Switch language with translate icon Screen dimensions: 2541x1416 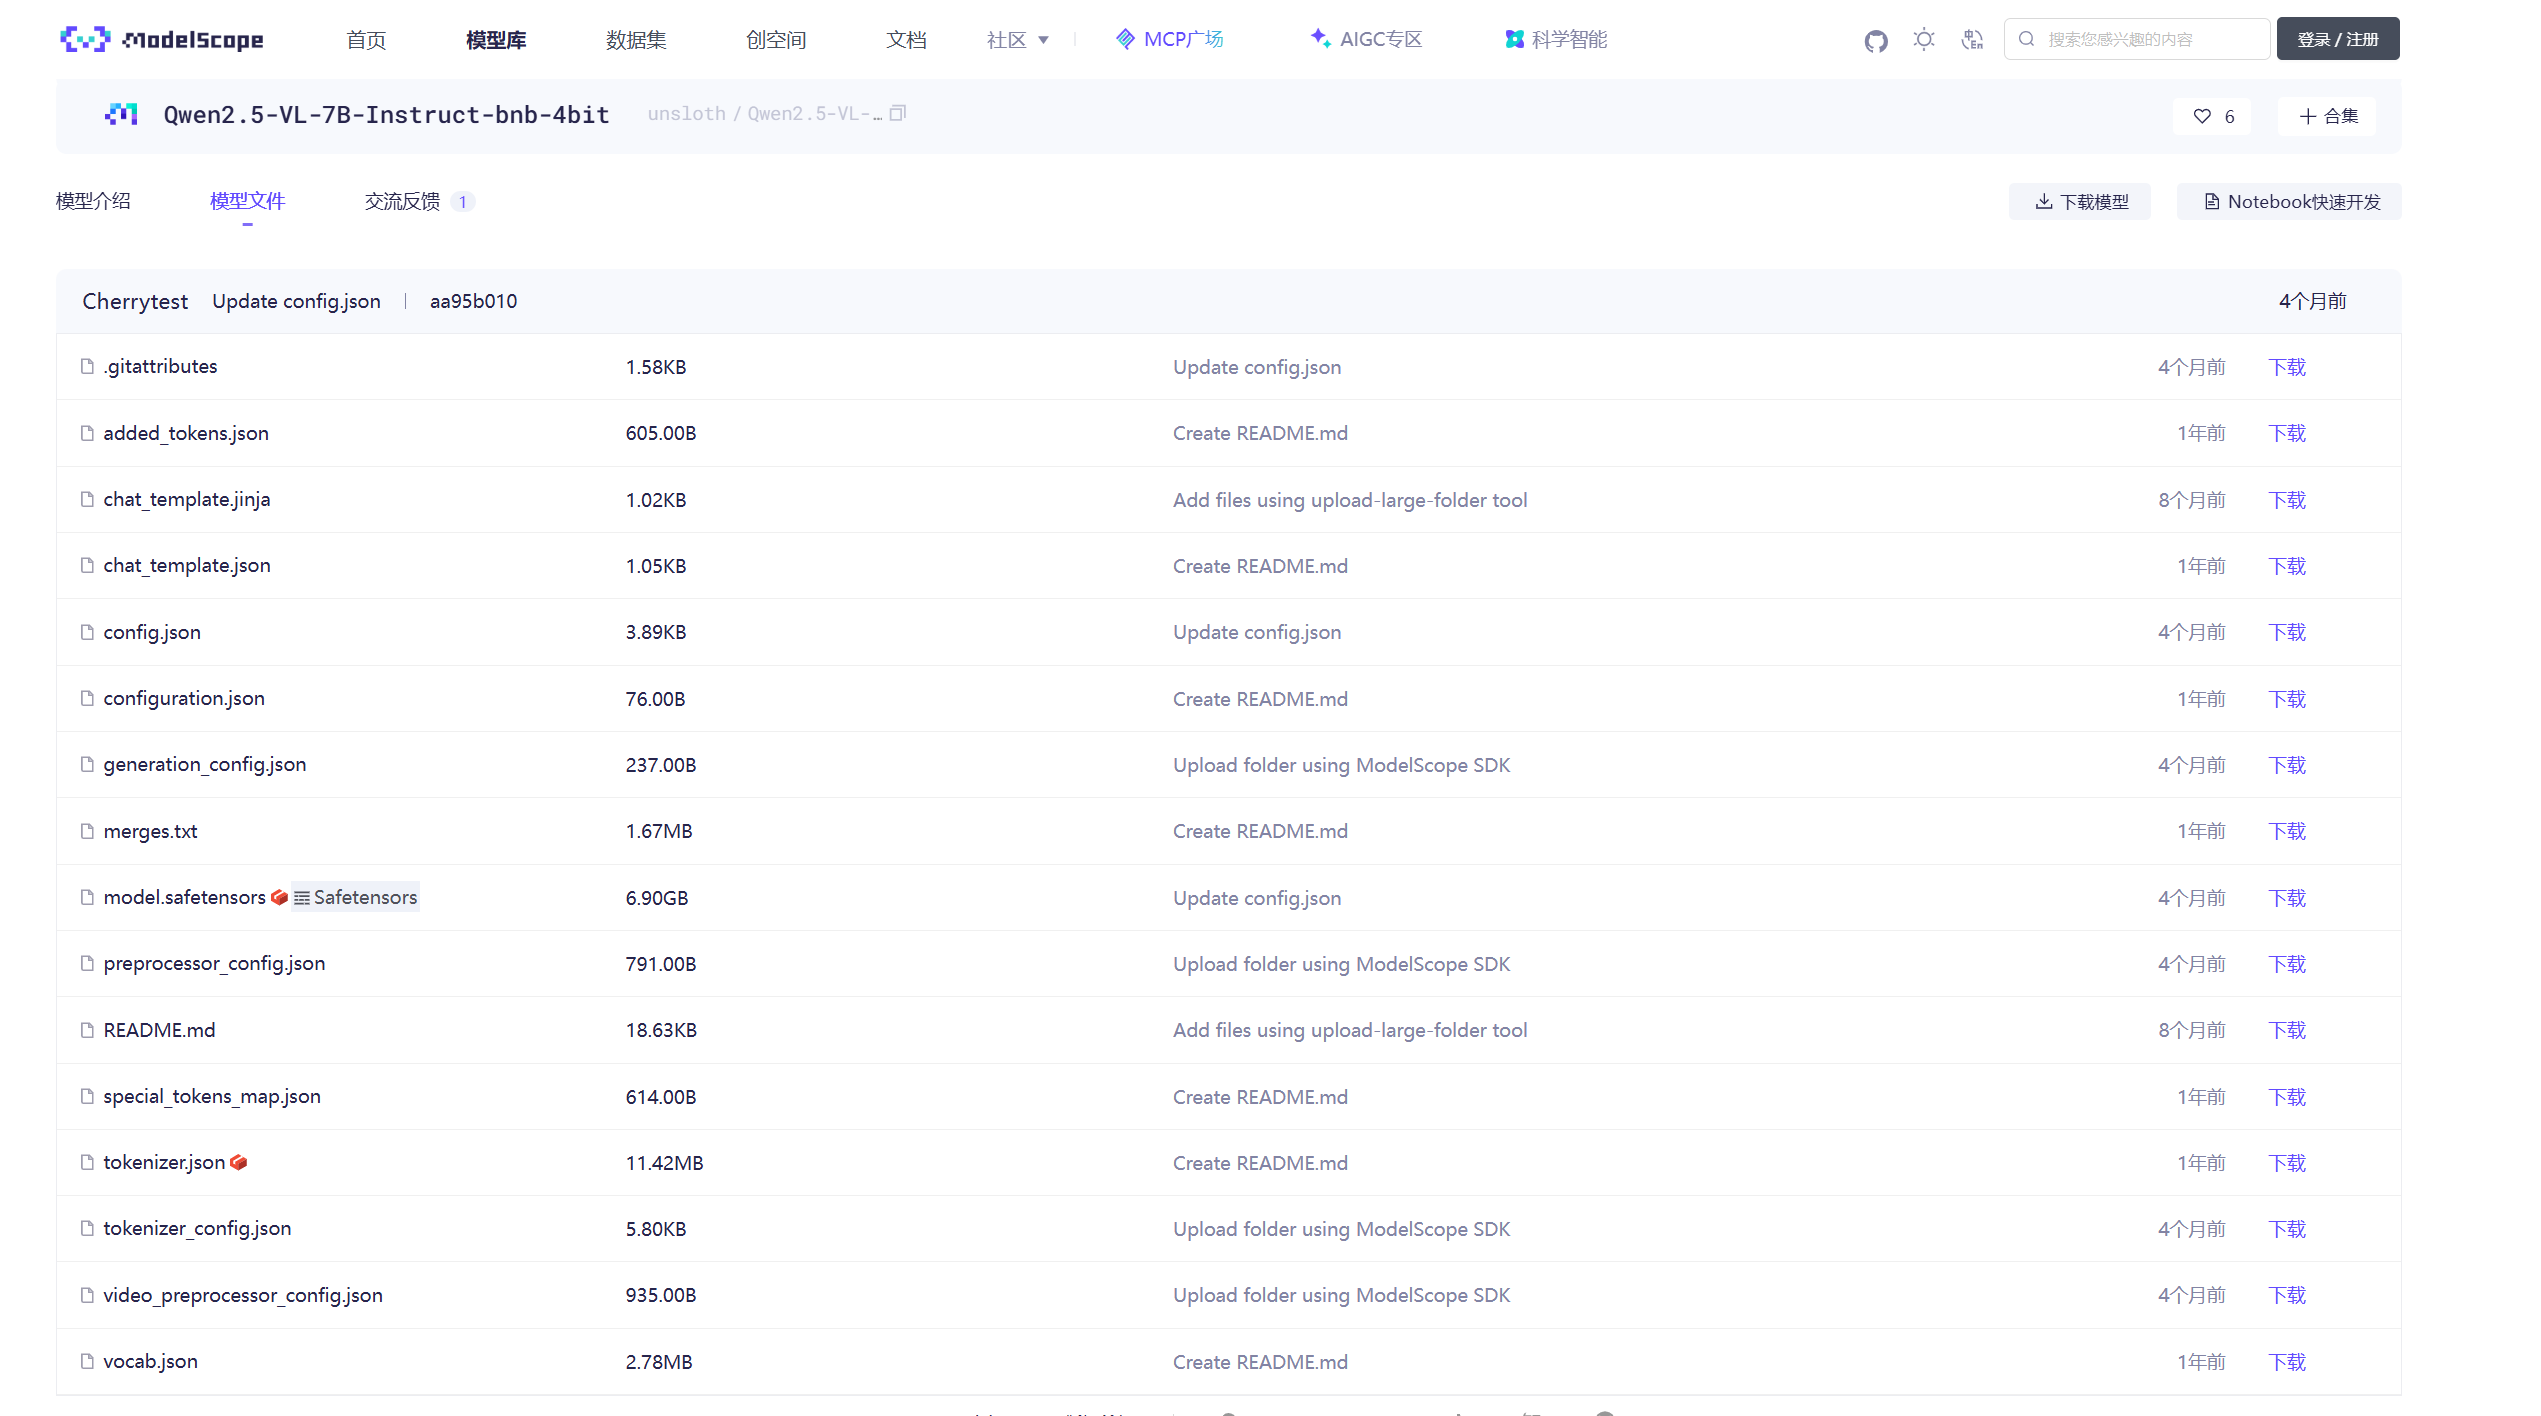coord(1972,40)
